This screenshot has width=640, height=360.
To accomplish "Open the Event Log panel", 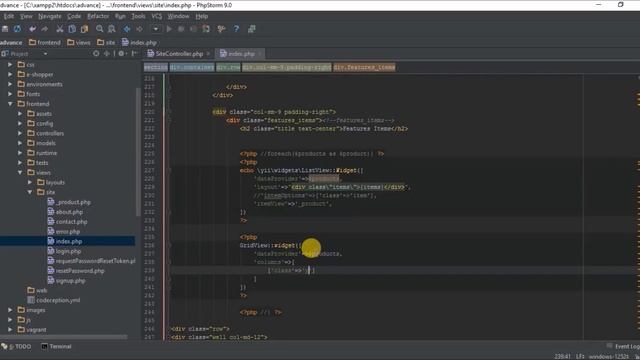I will point(623,347).
